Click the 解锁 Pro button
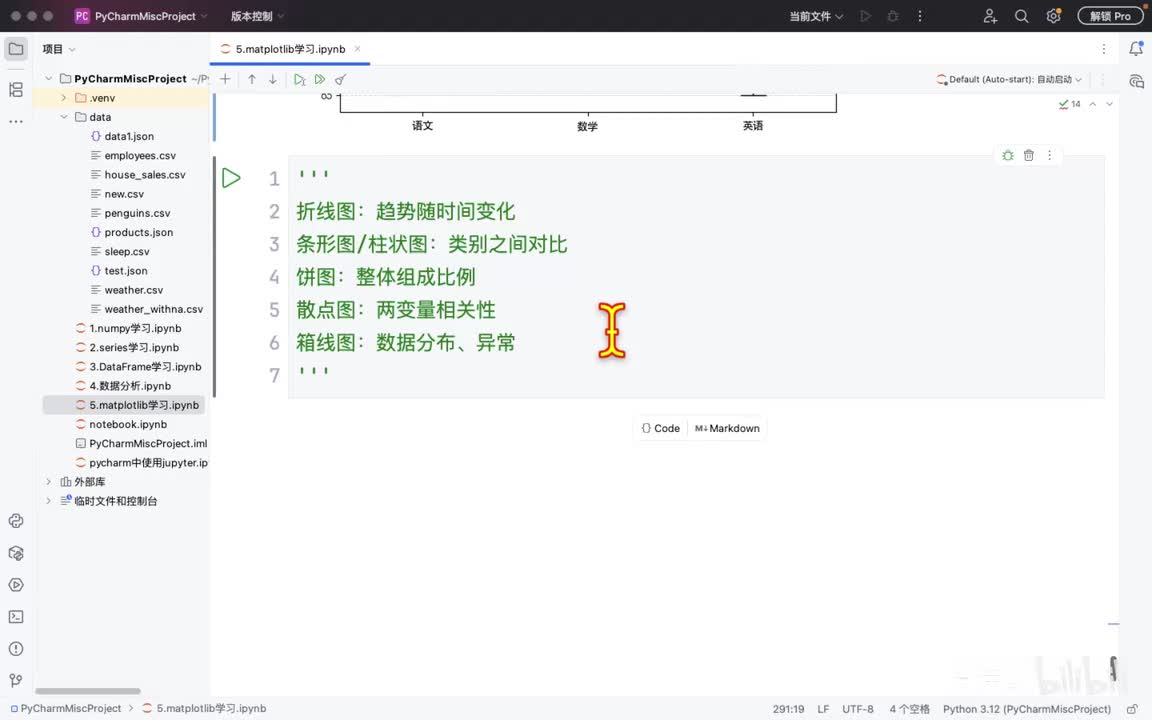The width and height of the screenshot is (1152, 720). click(x=1110, y=16)
